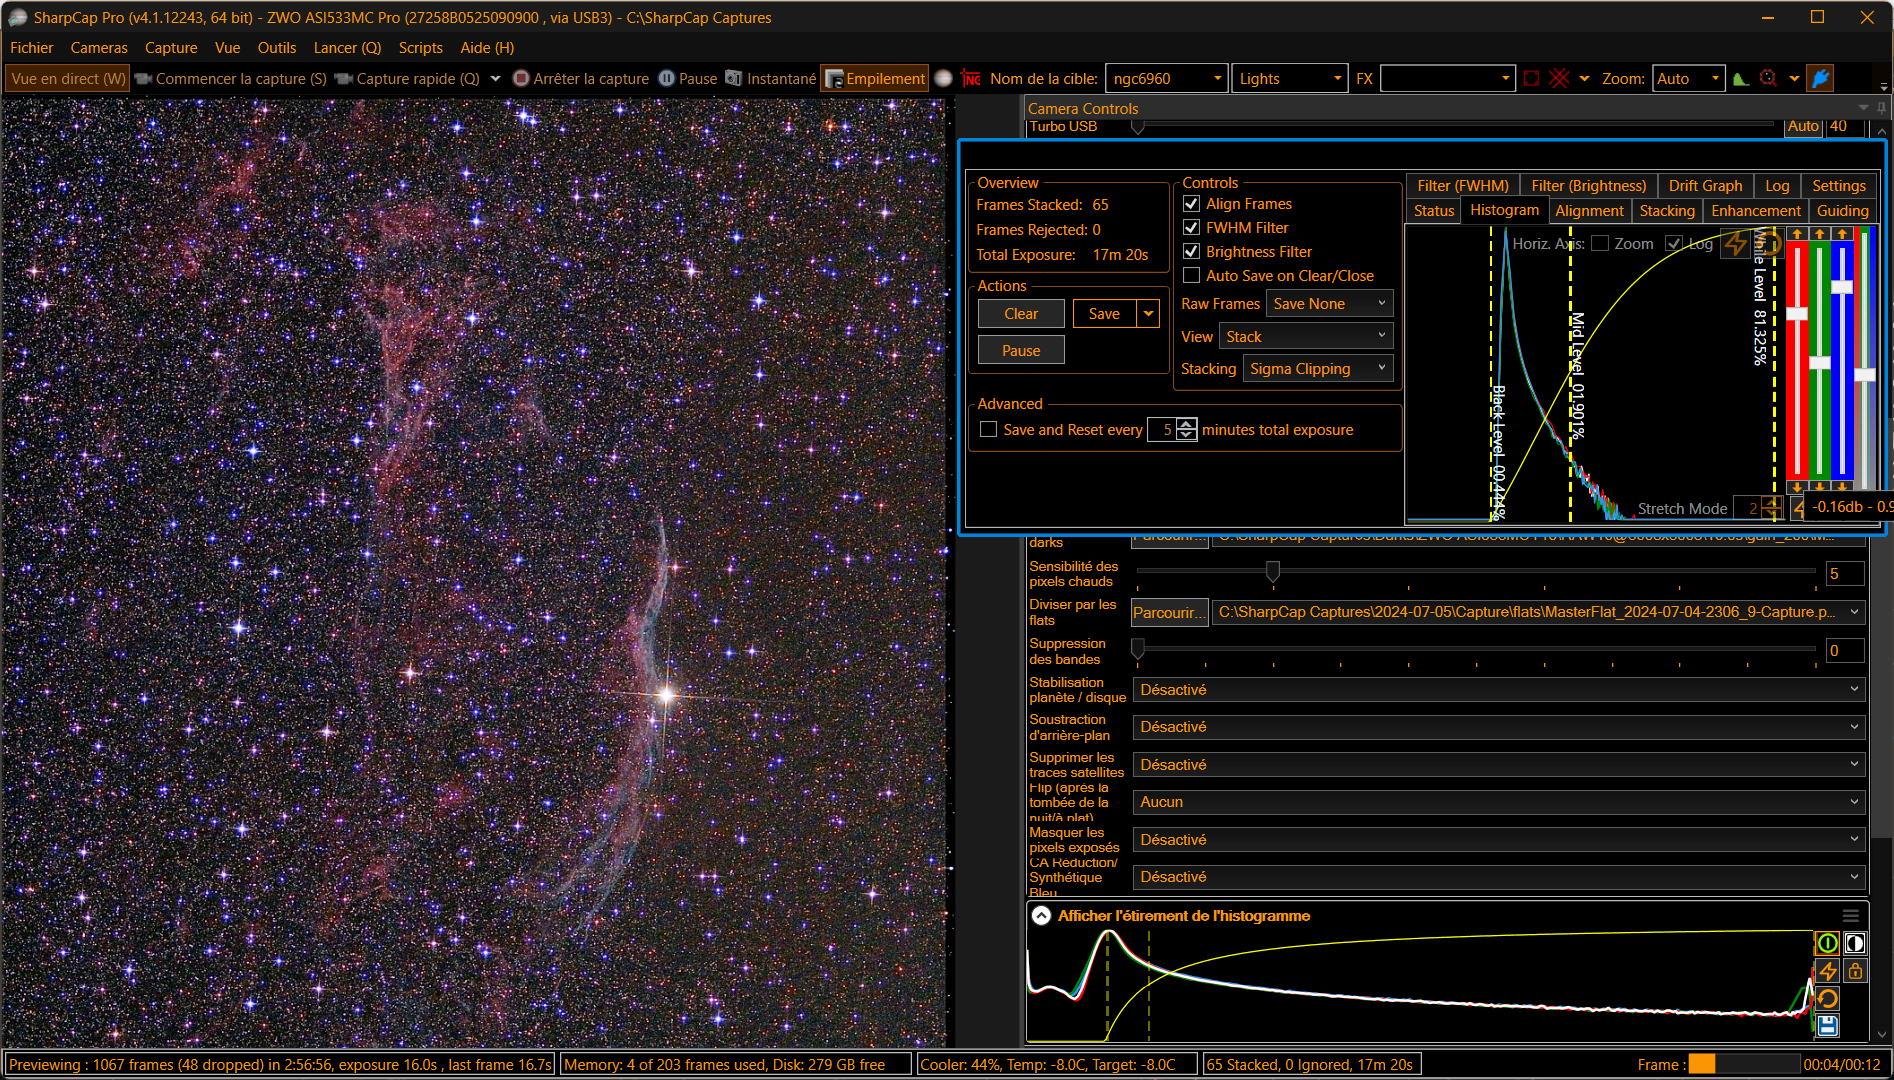Open the Cameras menu
1894x1080 pixels.
coord(99,47)
